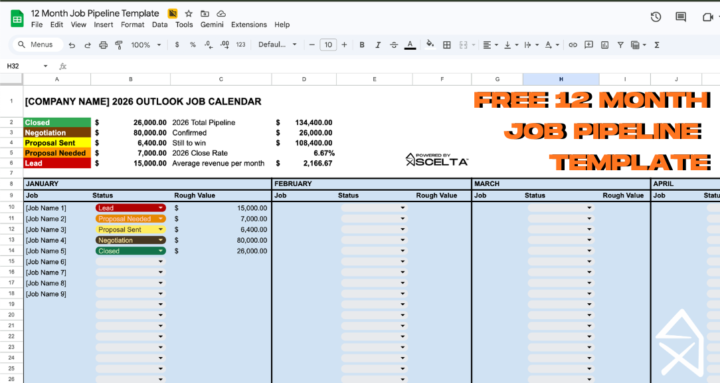This screenshot has width=720, height=383.
Task: Open the File menu
Action: [x=37, y=25]
